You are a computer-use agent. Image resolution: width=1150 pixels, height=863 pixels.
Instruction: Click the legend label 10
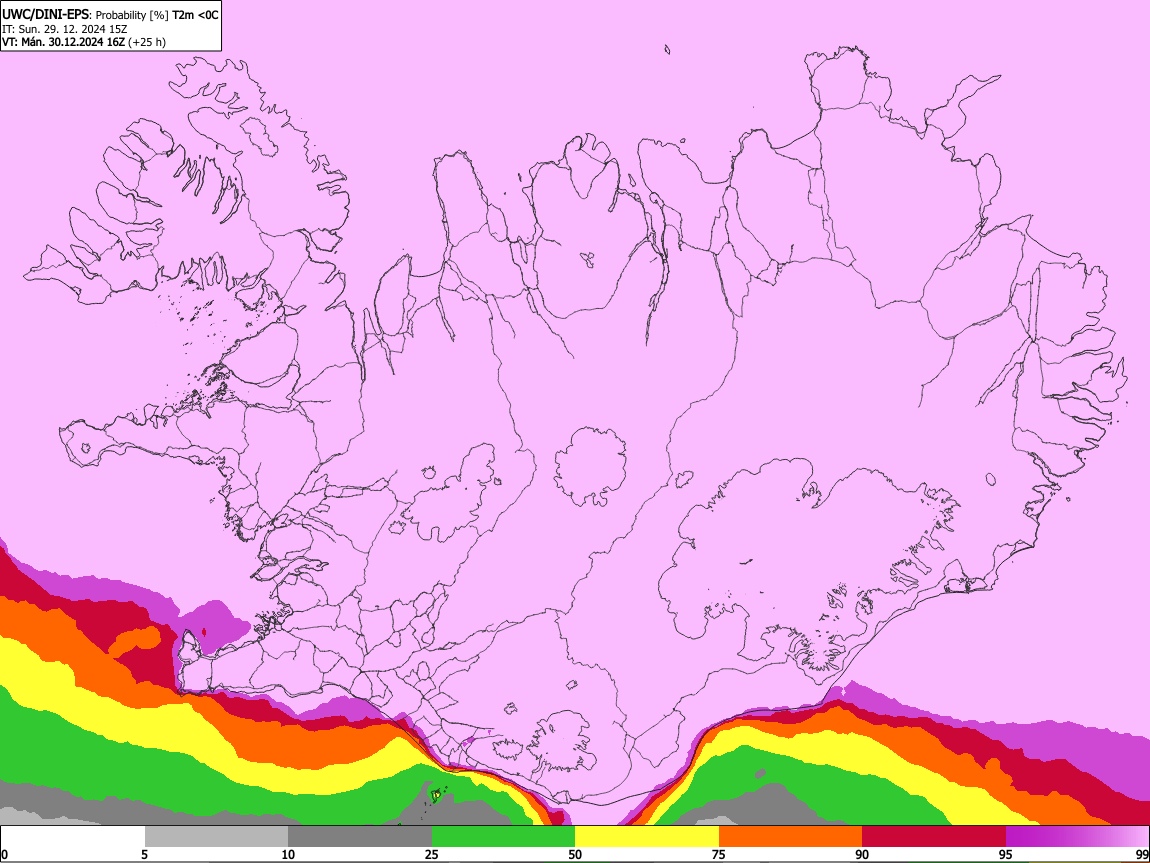288,855
